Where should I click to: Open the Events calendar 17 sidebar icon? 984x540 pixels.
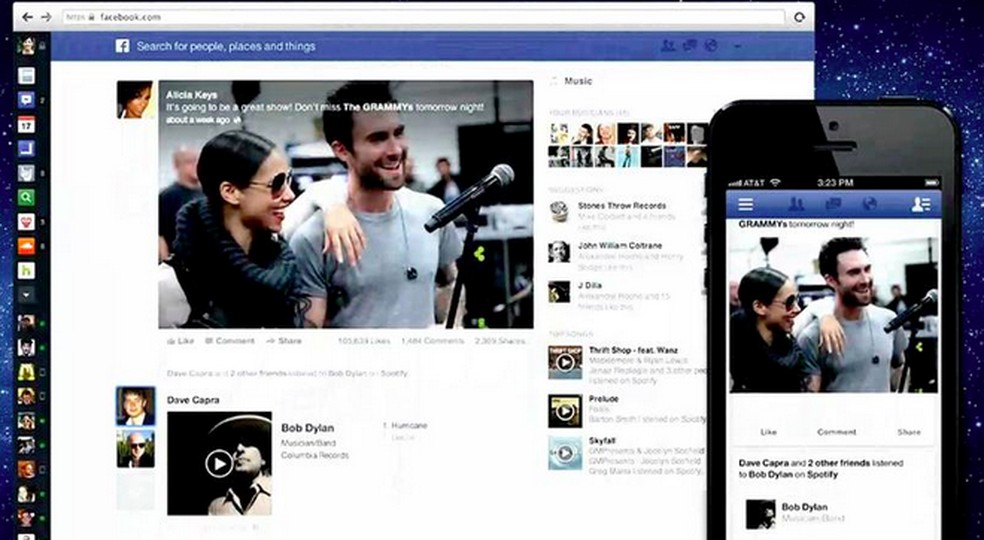26,124
